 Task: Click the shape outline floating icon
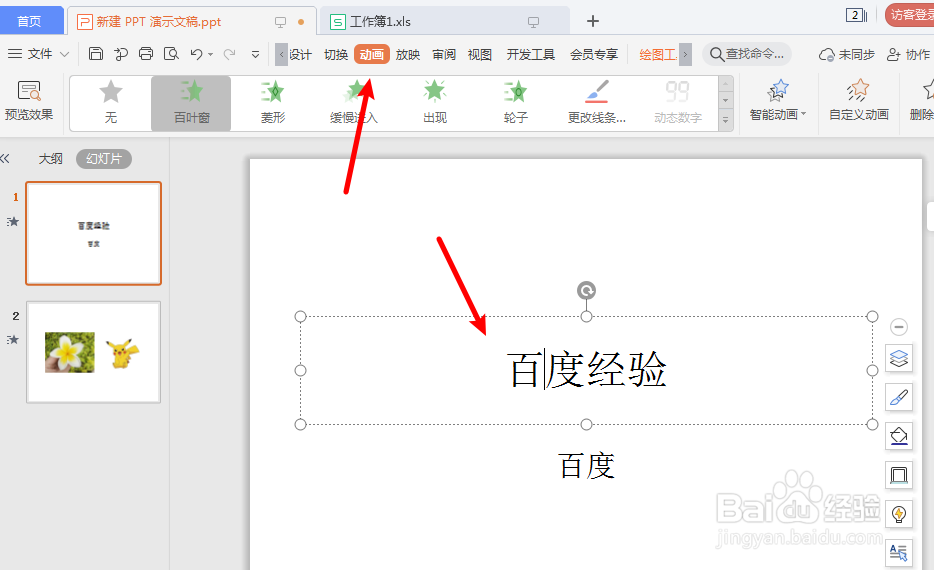pos(899,475)
